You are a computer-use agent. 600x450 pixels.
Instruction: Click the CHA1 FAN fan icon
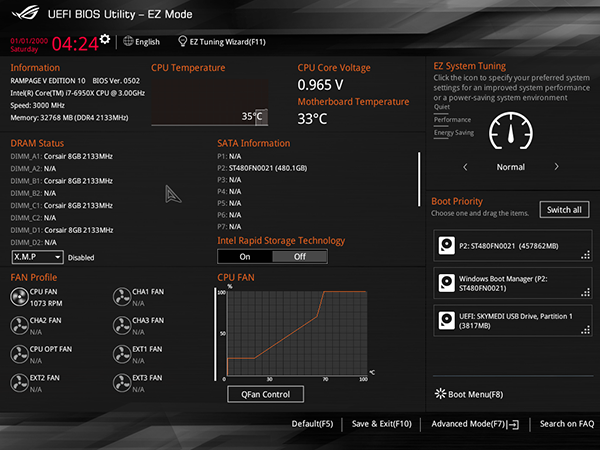click(122, 297)
